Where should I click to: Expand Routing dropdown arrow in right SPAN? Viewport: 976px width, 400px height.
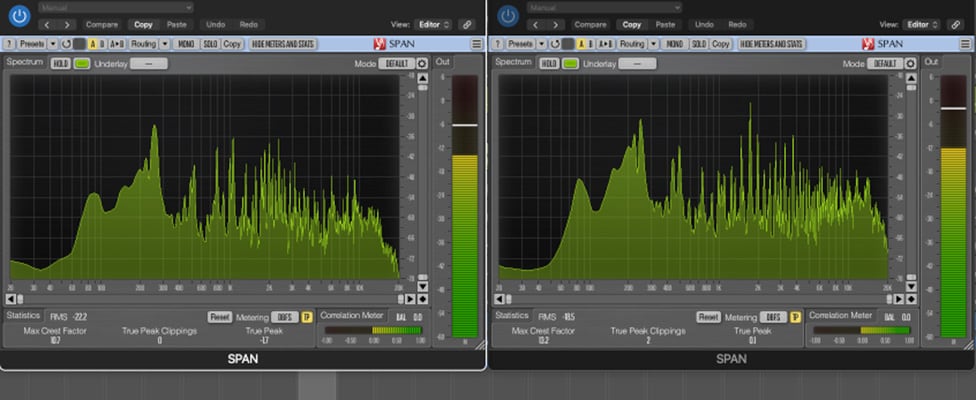click(x=654, y=44)
